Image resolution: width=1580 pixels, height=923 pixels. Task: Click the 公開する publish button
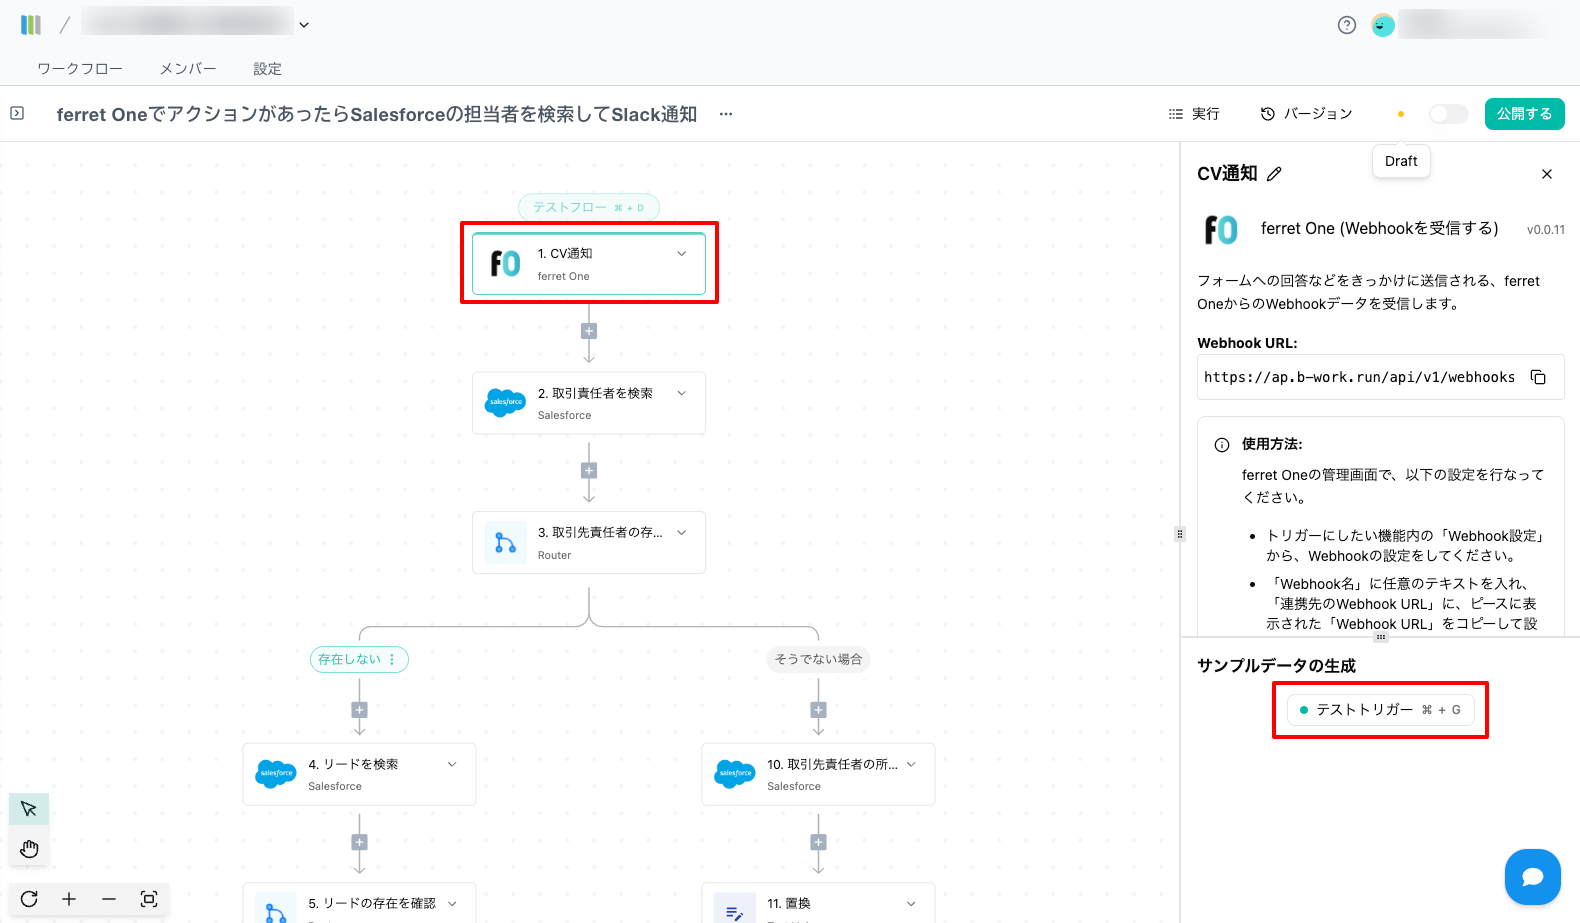click(1524, 114)
